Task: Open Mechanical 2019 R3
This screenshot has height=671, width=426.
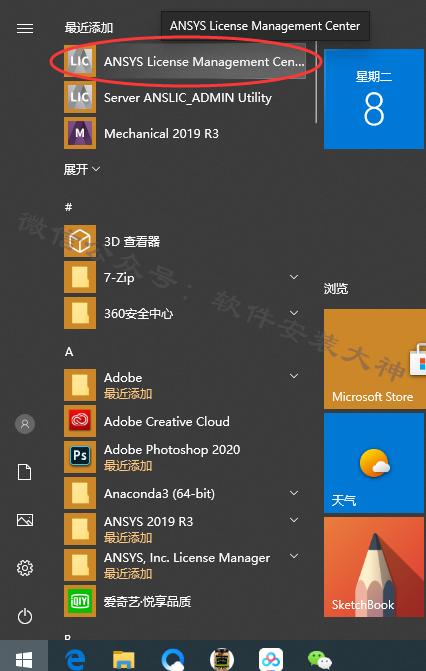Action: pos(185,133)
